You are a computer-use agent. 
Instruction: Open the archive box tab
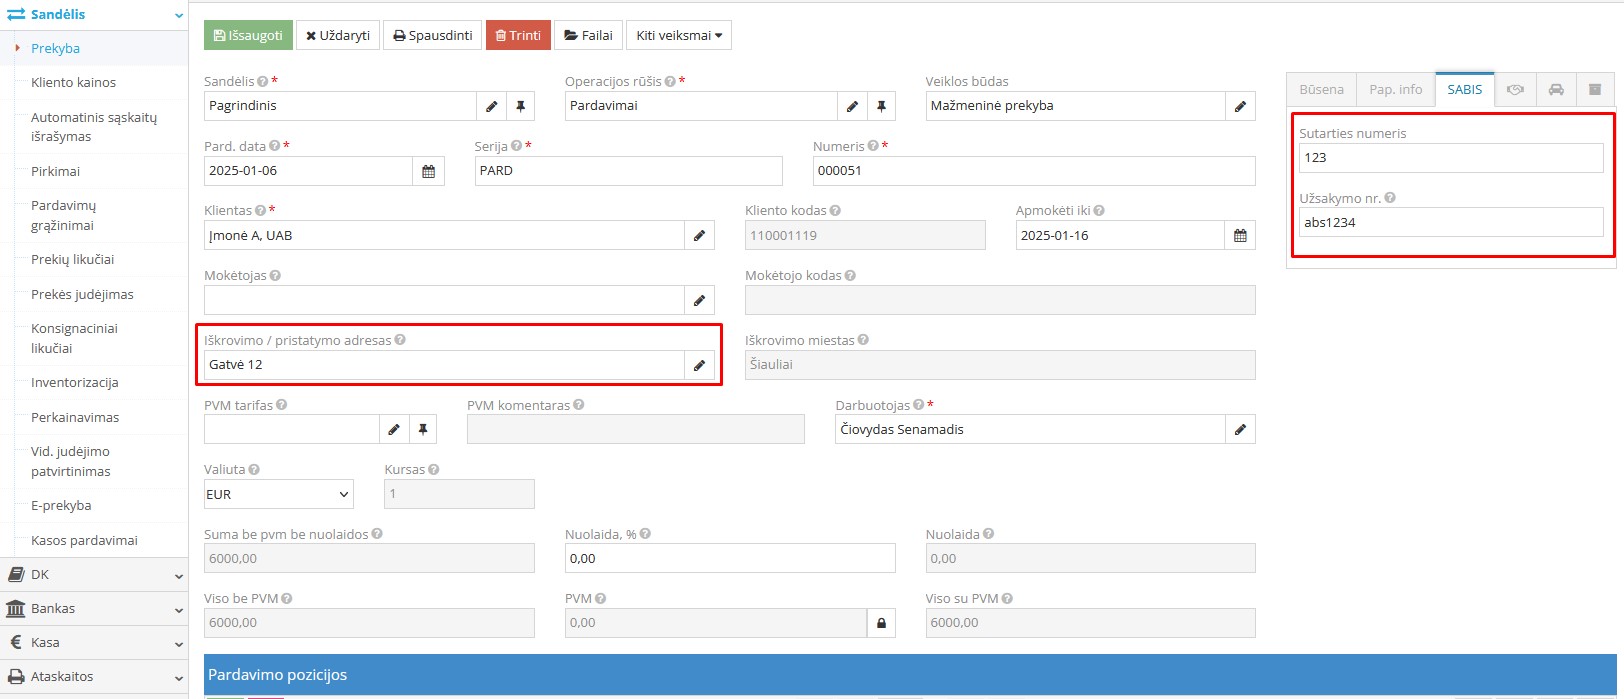(1595, 90)
